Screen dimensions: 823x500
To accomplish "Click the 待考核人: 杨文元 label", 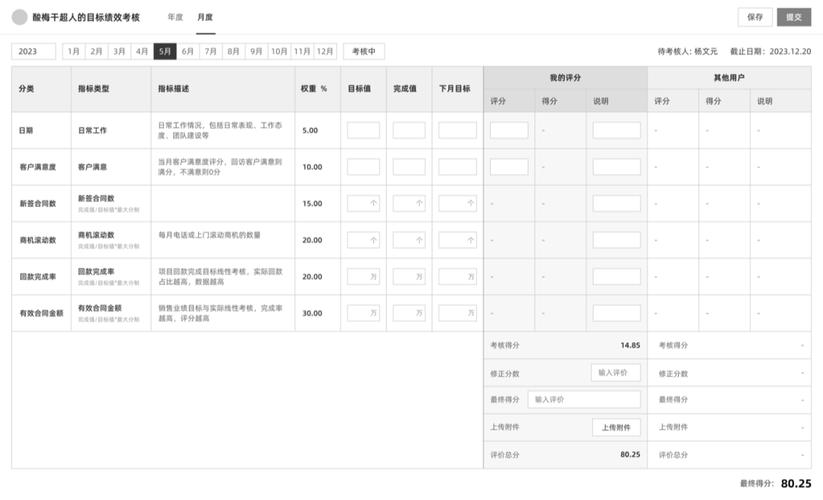I will [x=687, y=51].
